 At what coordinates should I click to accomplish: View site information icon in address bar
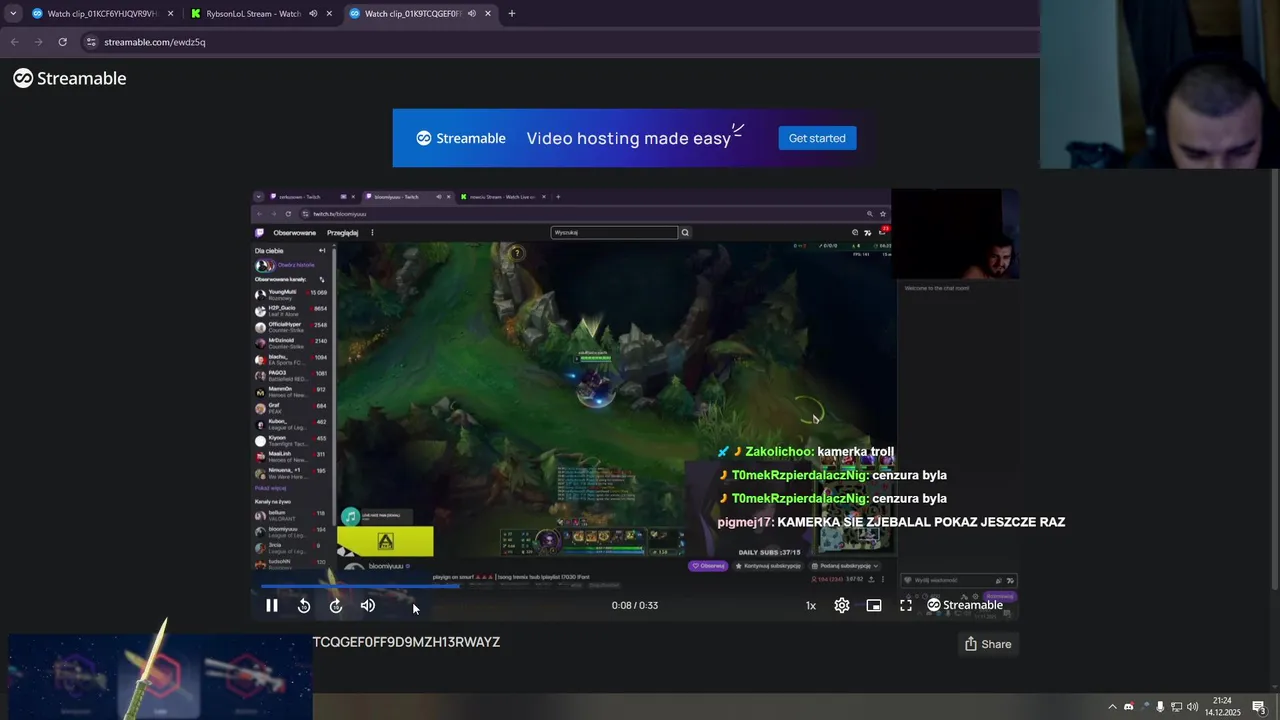(x=91, y=42)
